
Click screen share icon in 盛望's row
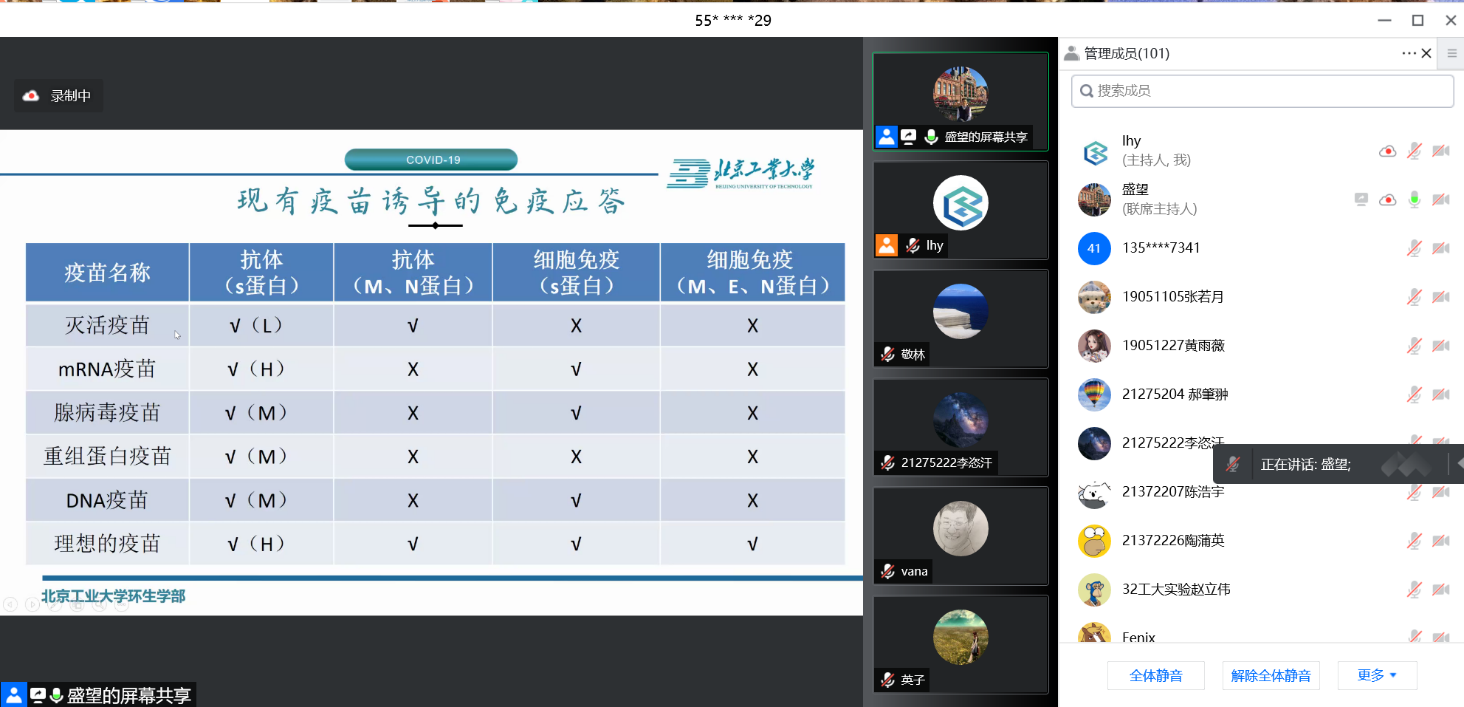tap(1361, 200)
